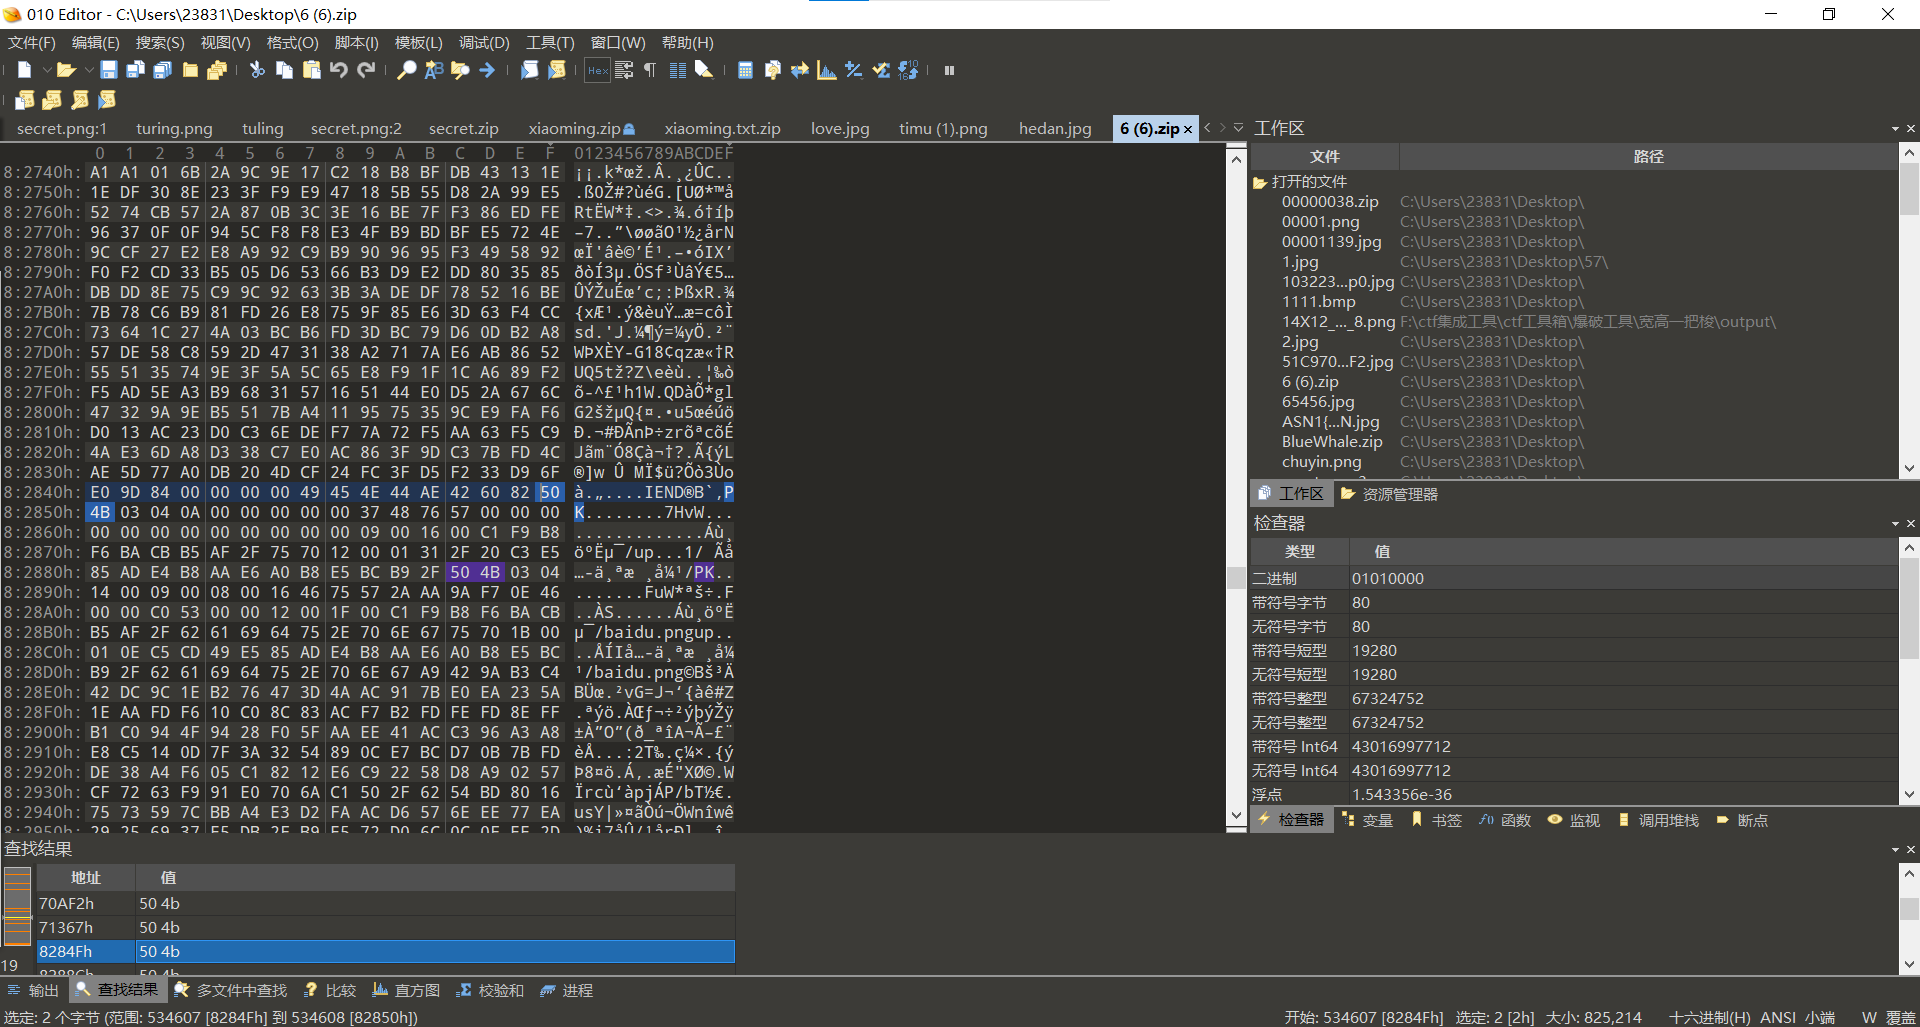Viewport: 1920px width, 1027px height.
Task: Select 00000038.zip in workspace list
Action: (x=1330, y=202)
